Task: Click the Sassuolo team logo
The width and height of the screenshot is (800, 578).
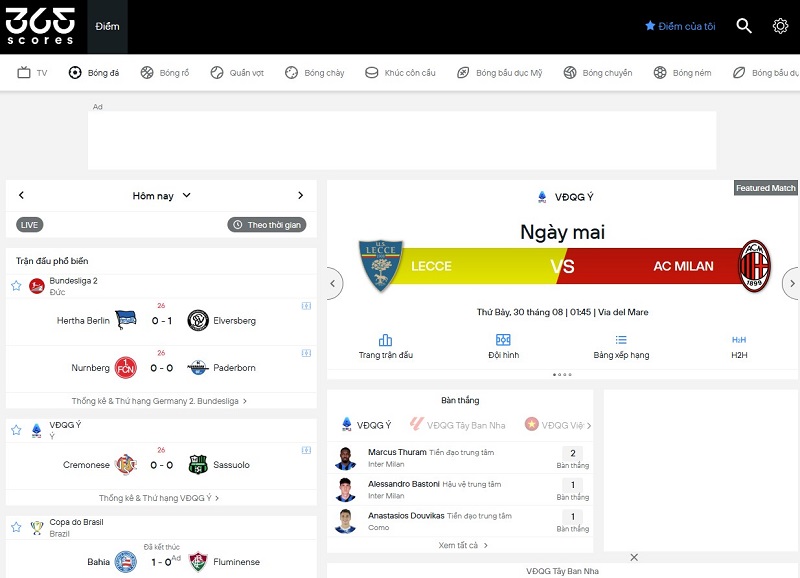Action: click(198, 465)
